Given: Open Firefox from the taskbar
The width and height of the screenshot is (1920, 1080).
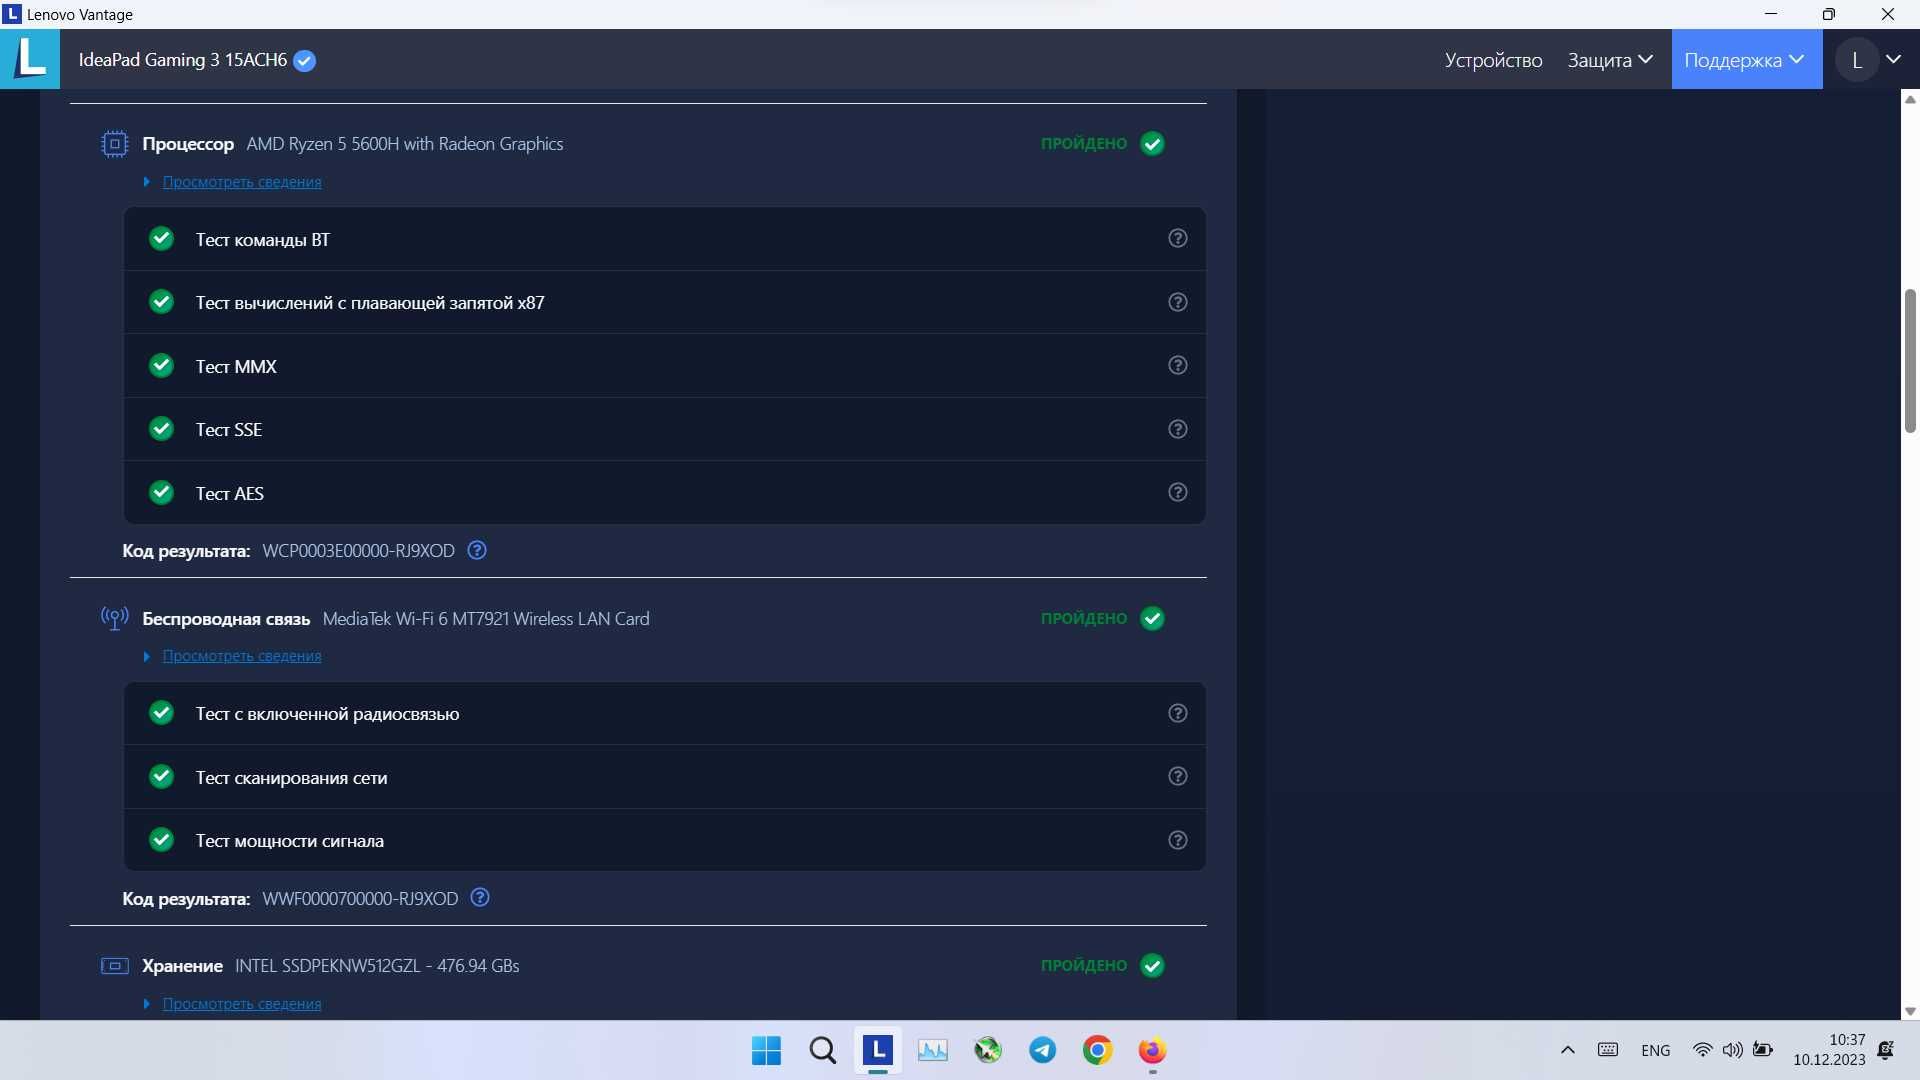Looking at the screenshot, I should pos(1152,1051).
